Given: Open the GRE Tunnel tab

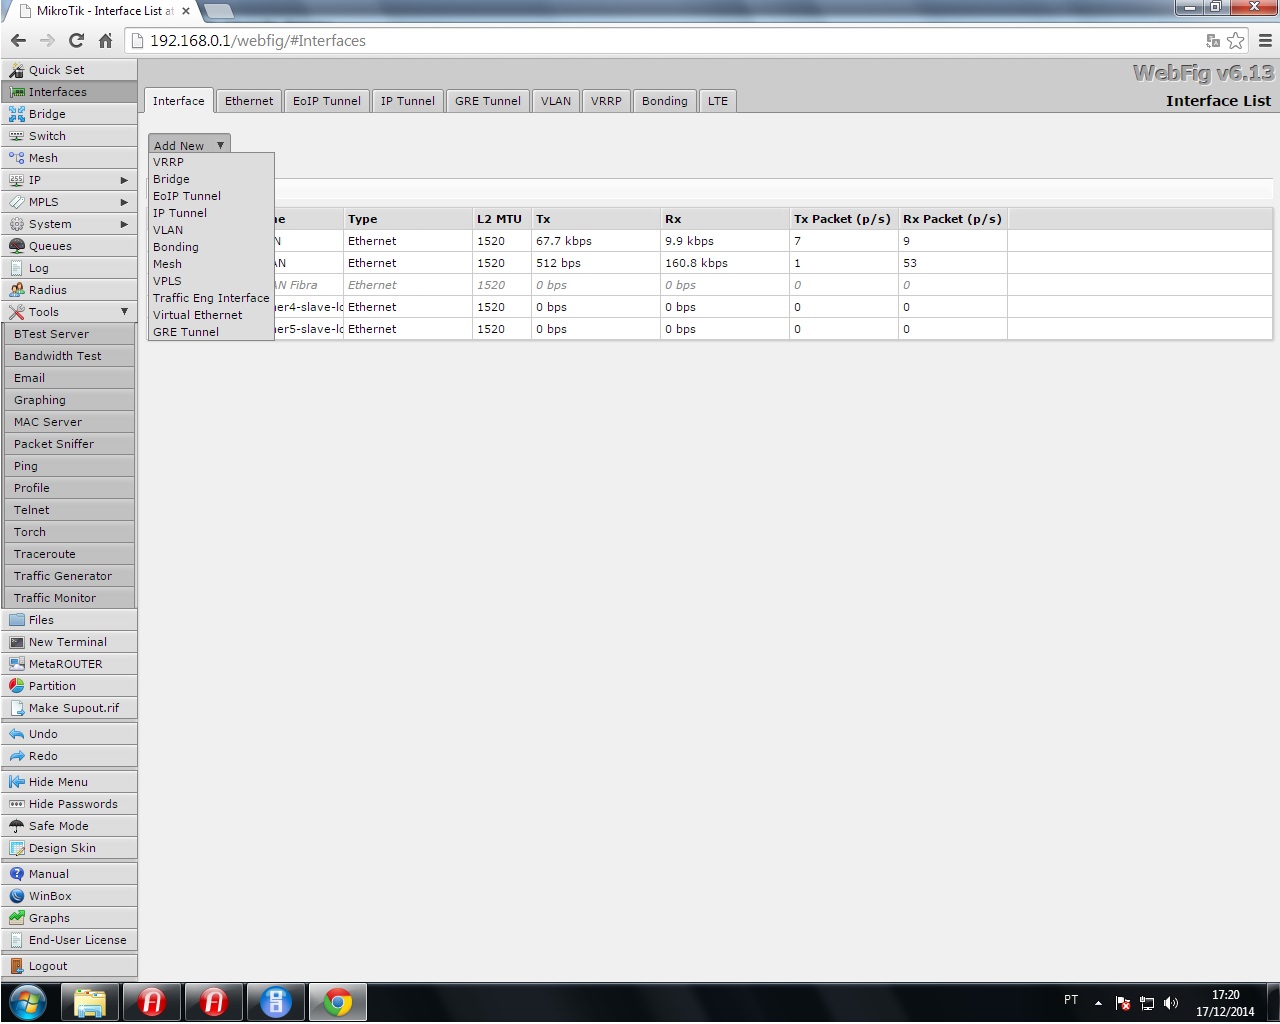Looking at the screenshot, I should pyautogui.click(x=488, y=101).
